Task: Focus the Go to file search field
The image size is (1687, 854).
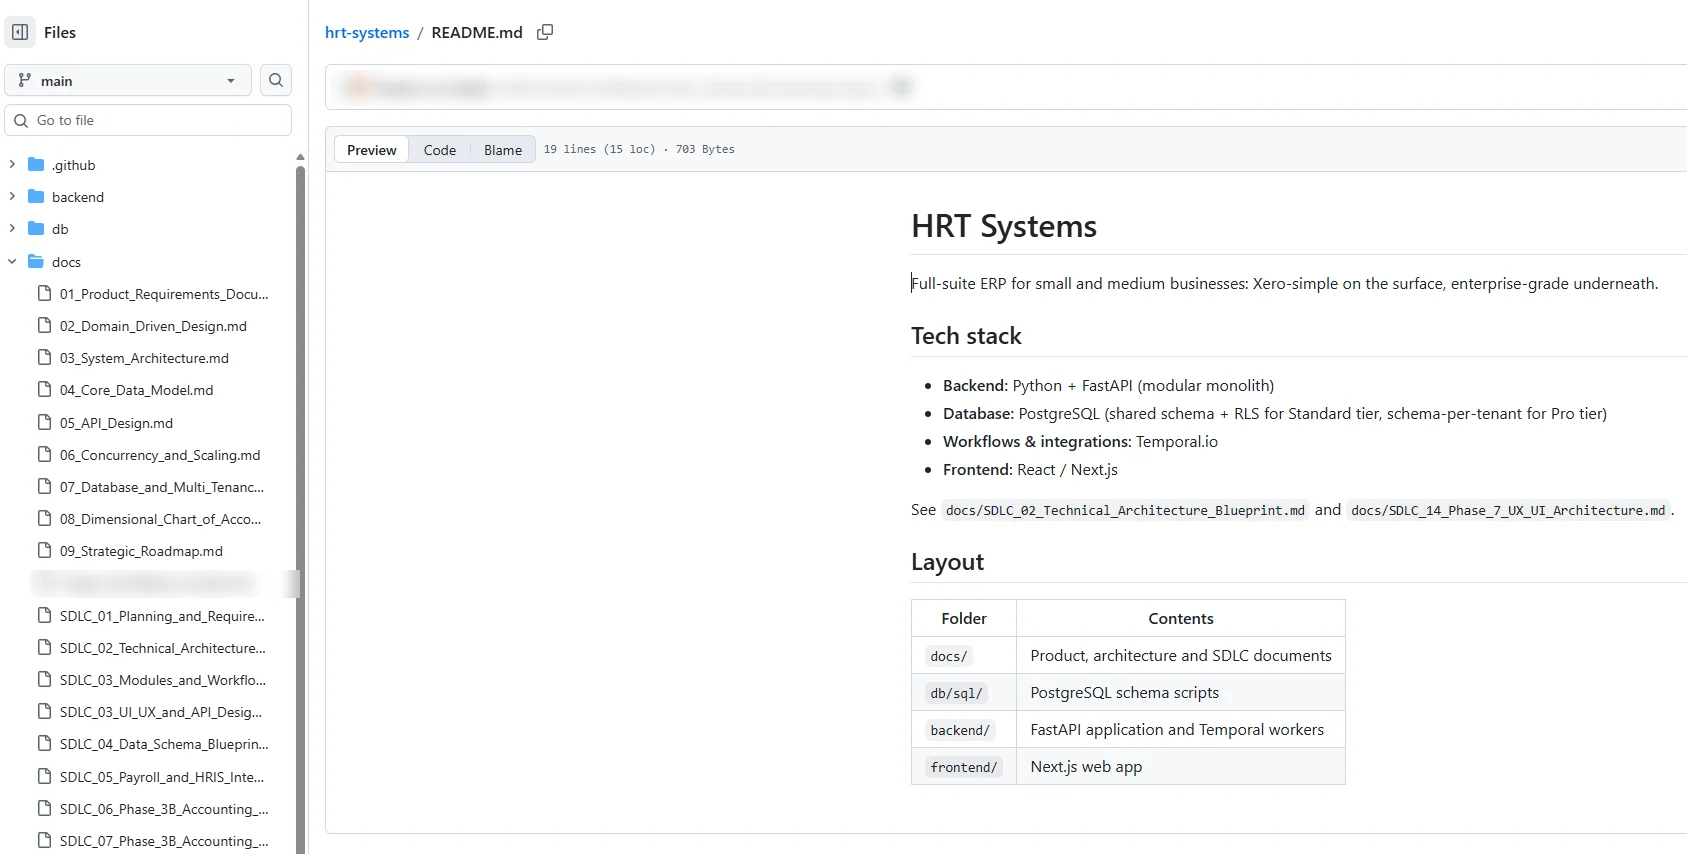Action: click(x=148, y=120)
